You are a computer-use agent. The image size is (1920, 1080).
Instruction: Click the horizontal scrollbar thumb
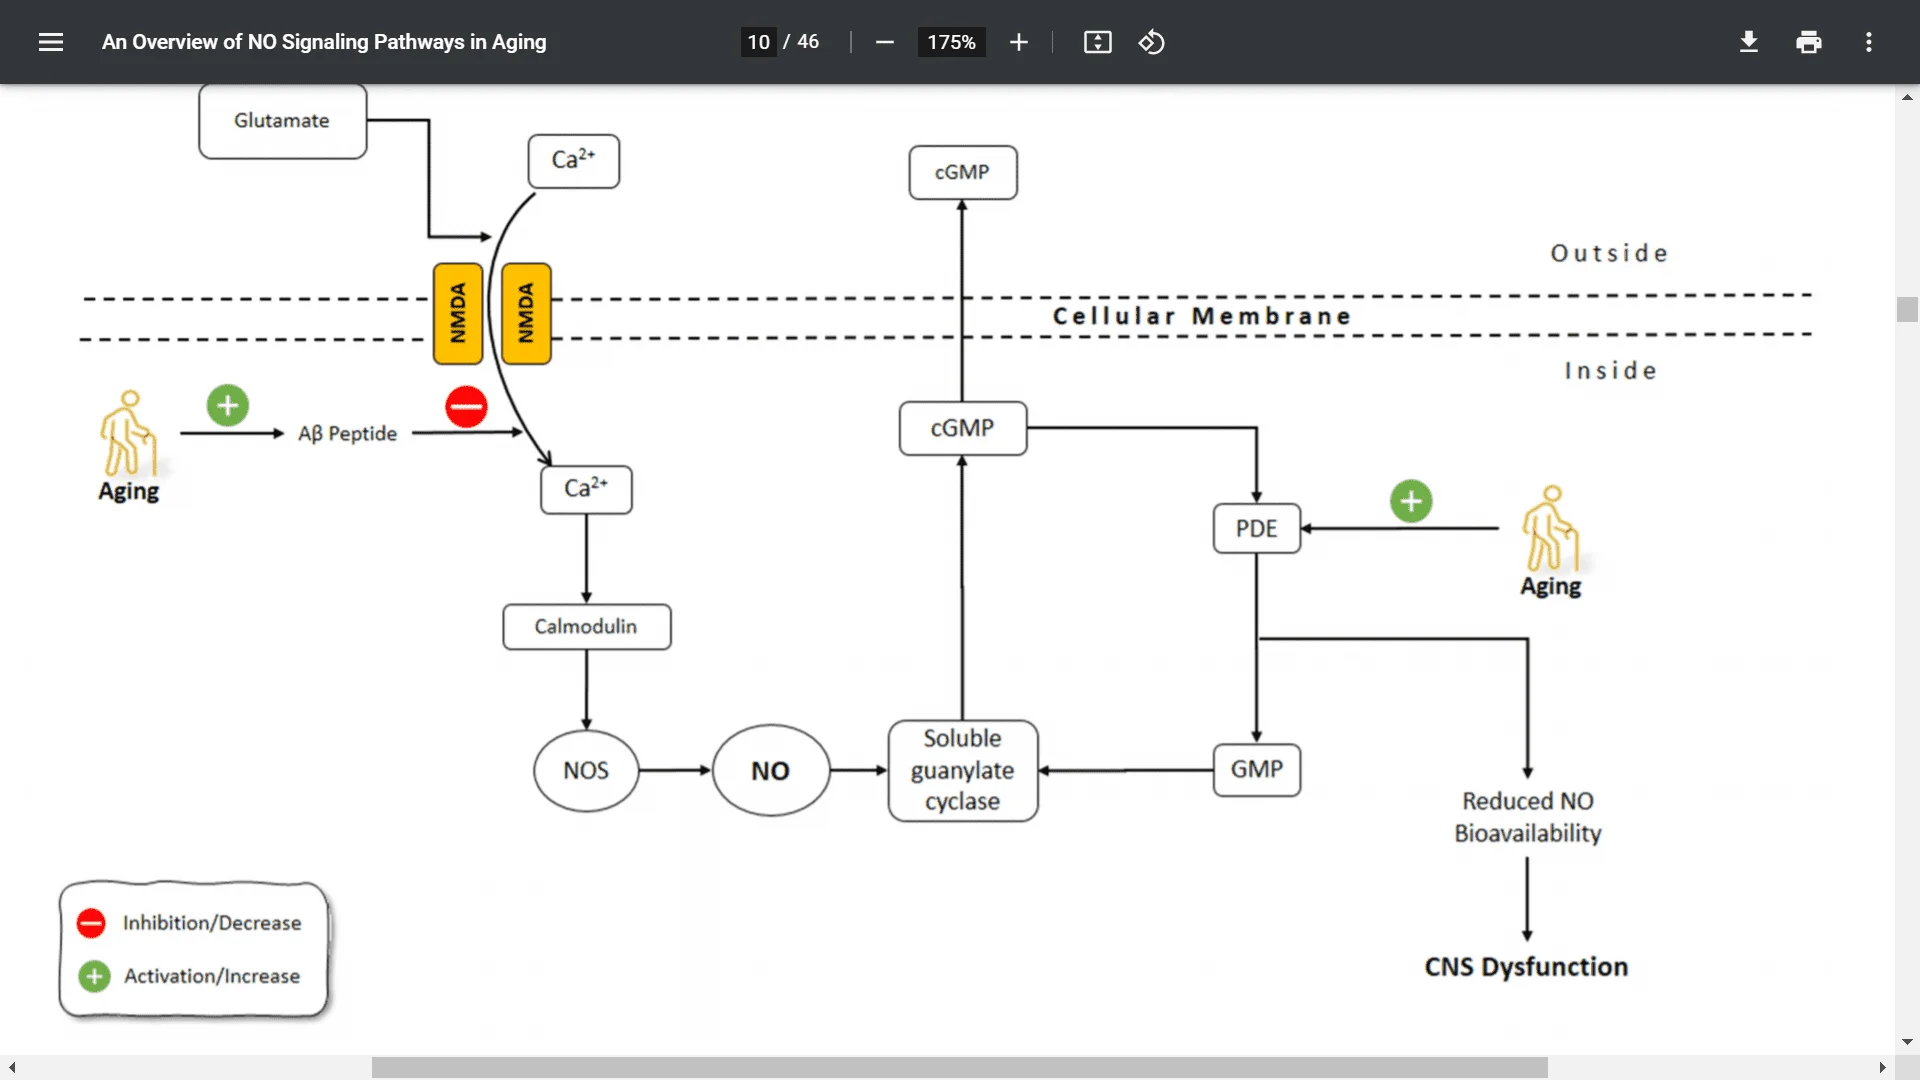point(959,1068)
